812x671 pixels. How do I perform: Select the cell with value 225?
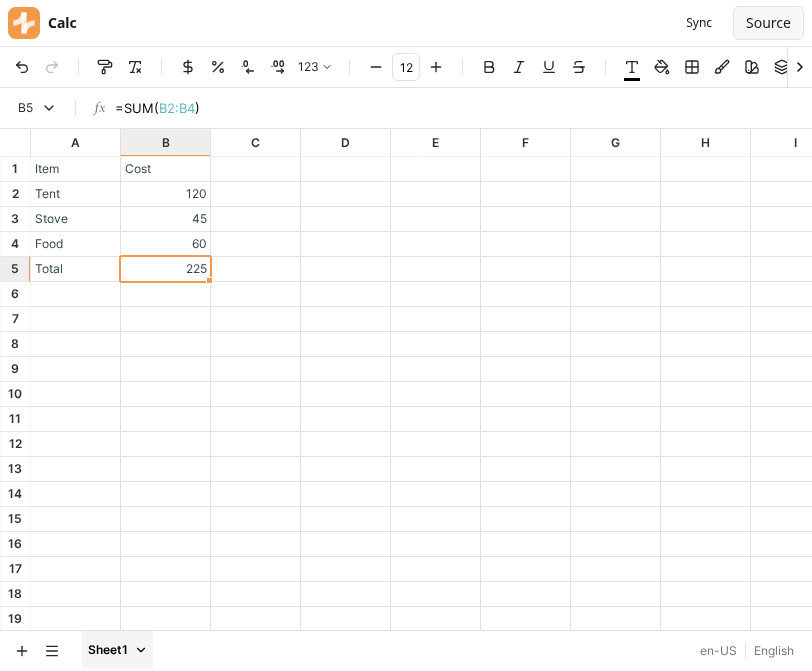[166, 269]
